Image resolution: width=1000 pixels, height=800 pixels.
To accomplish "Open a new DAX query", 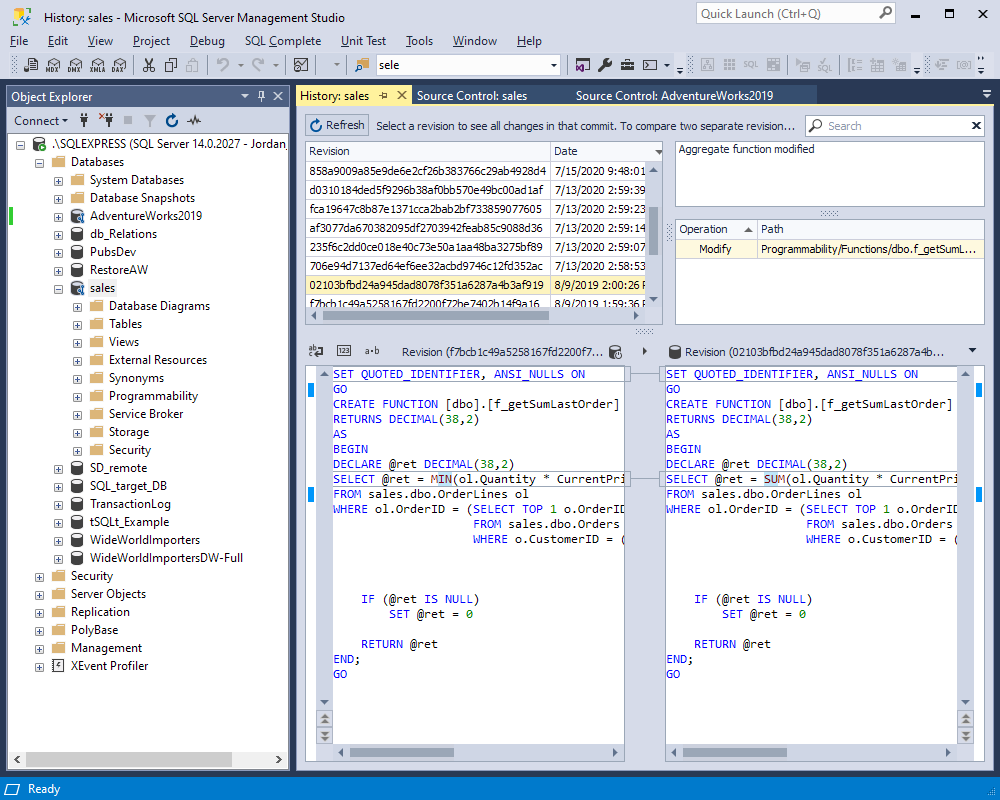I will (119, 65).
